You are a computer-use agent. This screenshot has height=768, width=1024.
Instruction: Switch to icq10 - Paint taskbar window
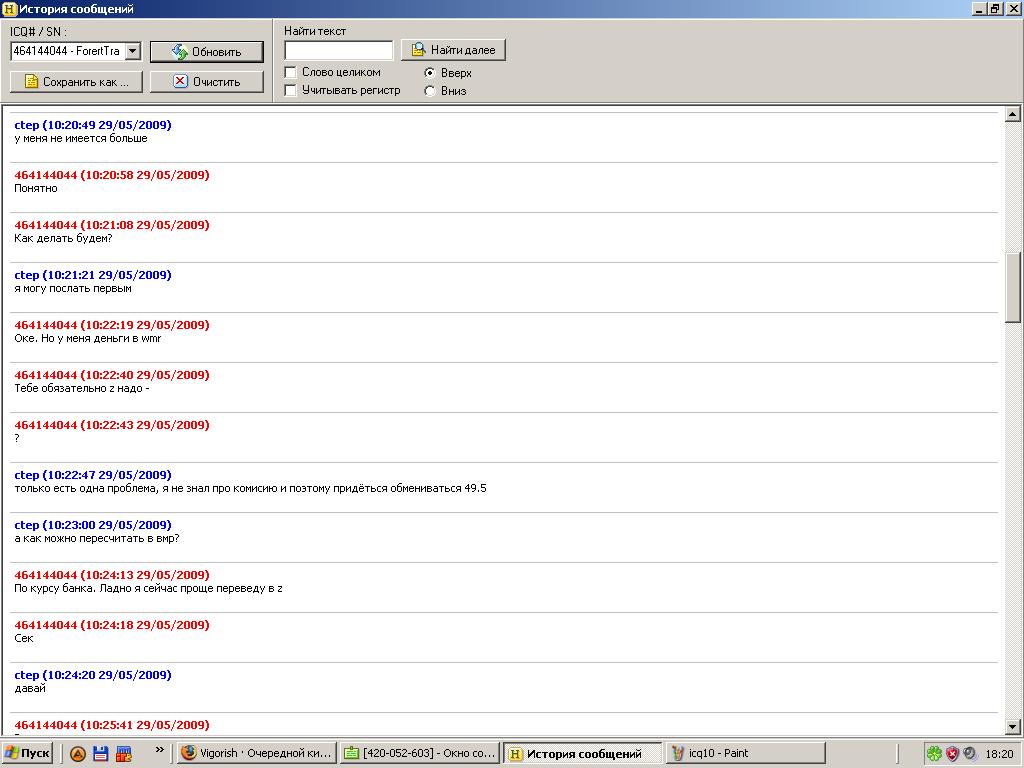click(x=745, y=754)
